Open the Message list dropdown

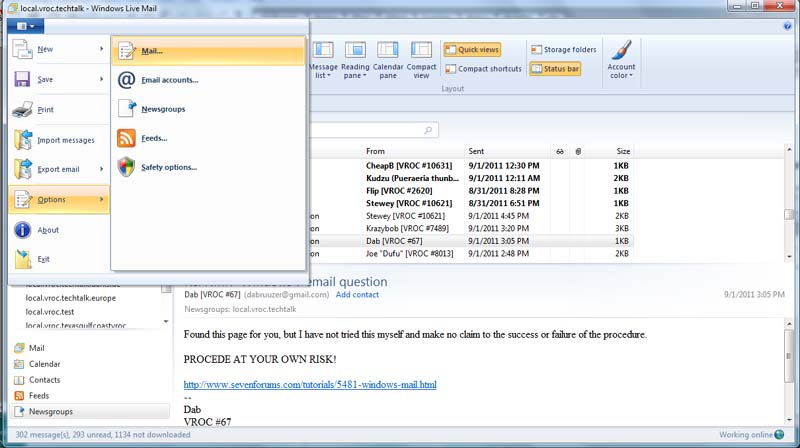pyautogui.click(x=323, y=60)
